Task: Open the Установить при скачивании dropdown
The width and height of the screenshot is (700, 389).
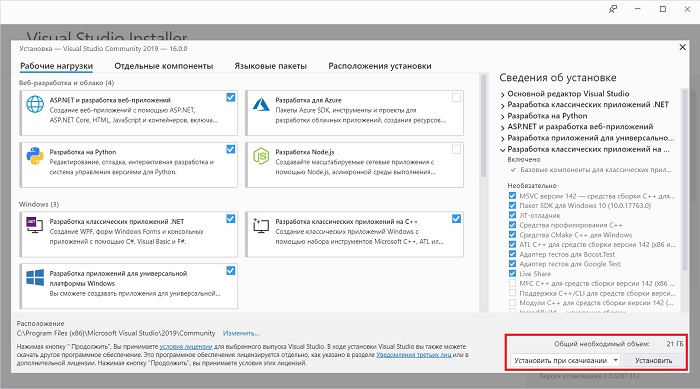Action: [x=565, y=360]
